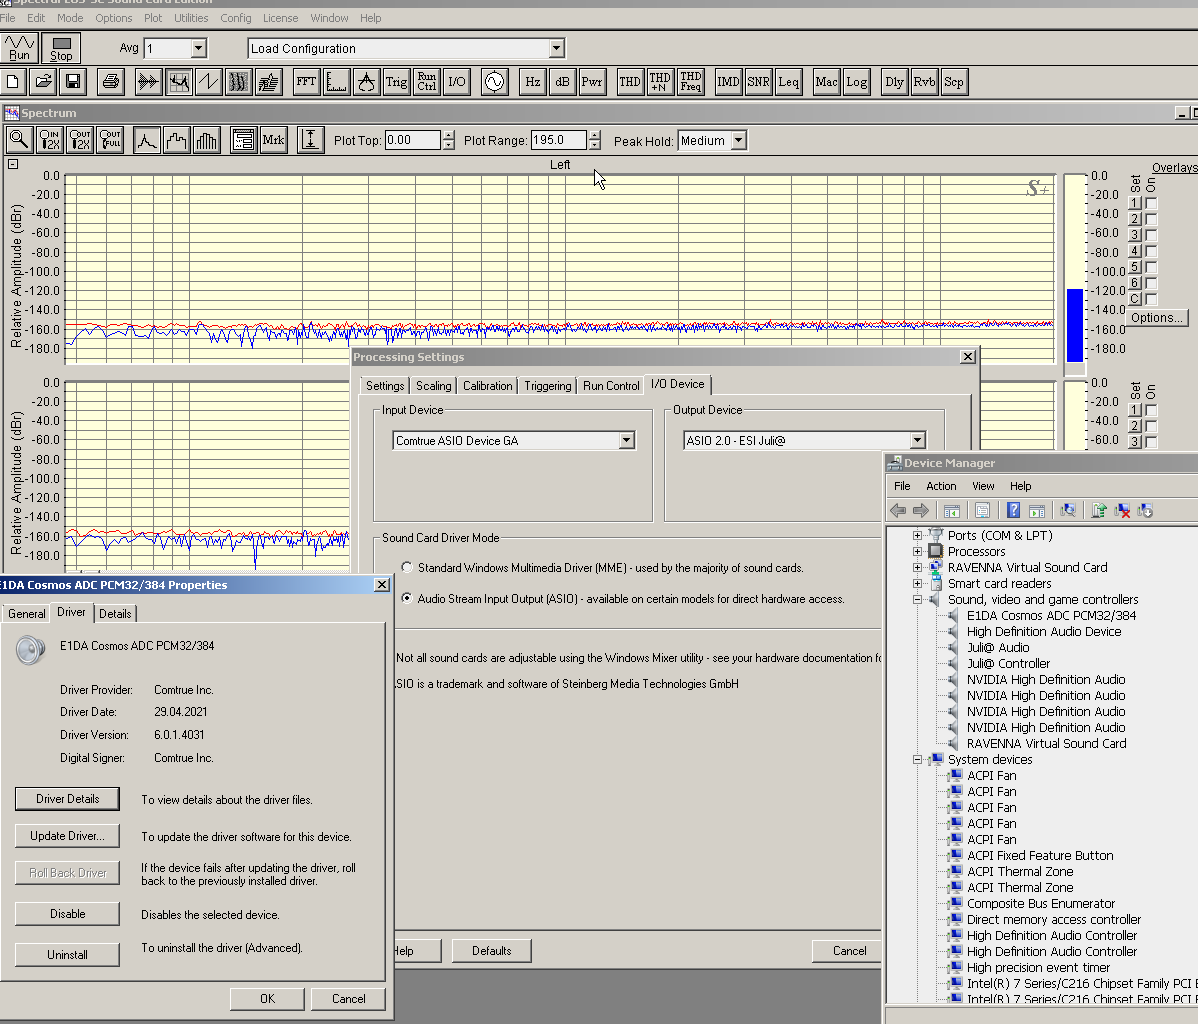The image size is (1198, 1024).
Task: Click the Uninstall button in Properties dialog
Action: [67, 954]
